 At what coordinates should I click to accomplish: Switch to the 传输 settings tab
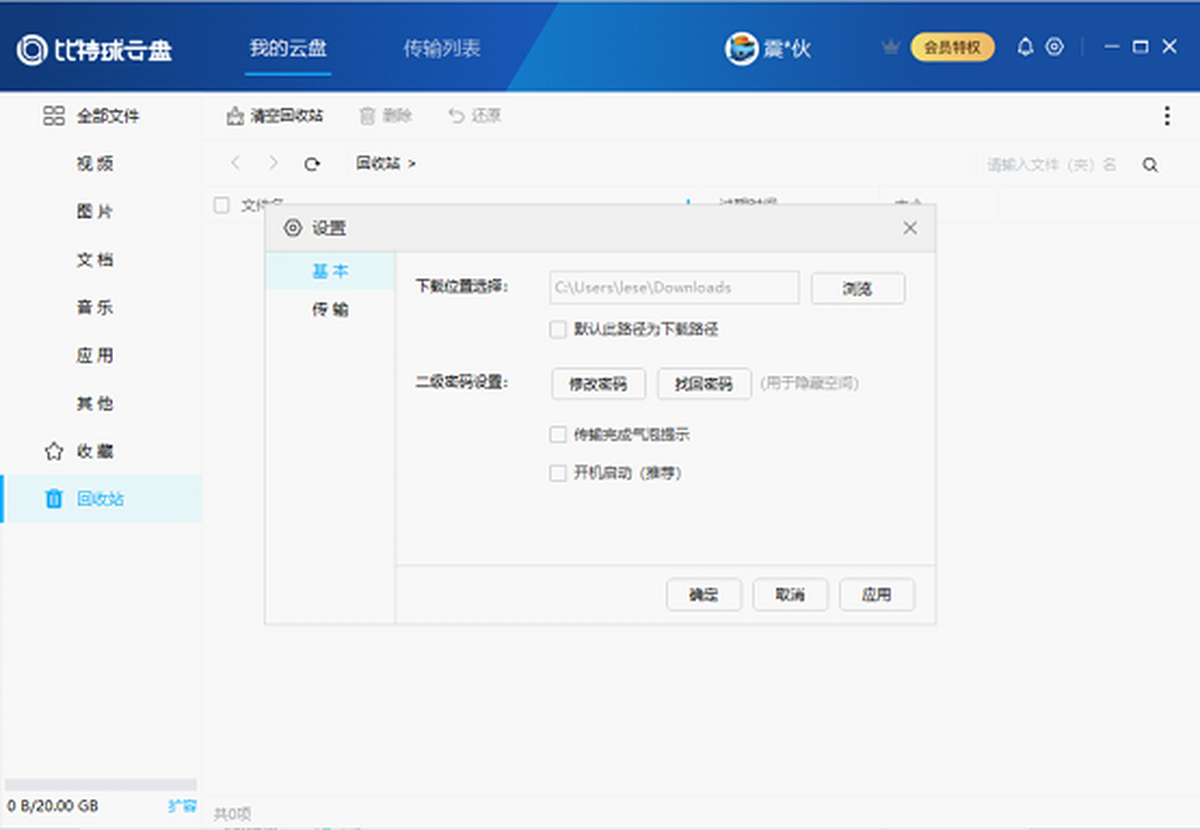[x=330, y=310]
